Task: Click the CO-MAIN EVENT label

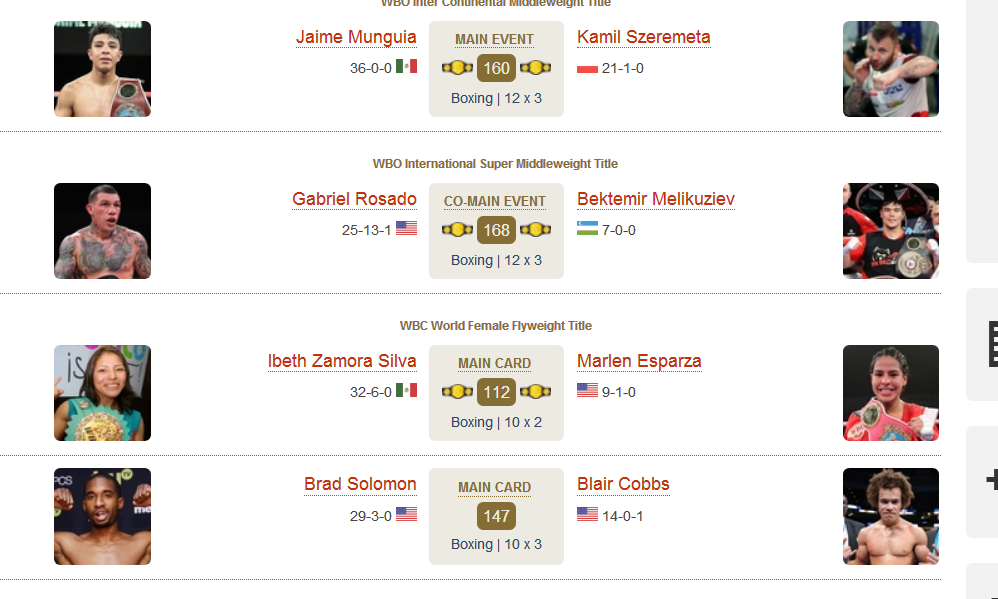Action: pos(495,202)
